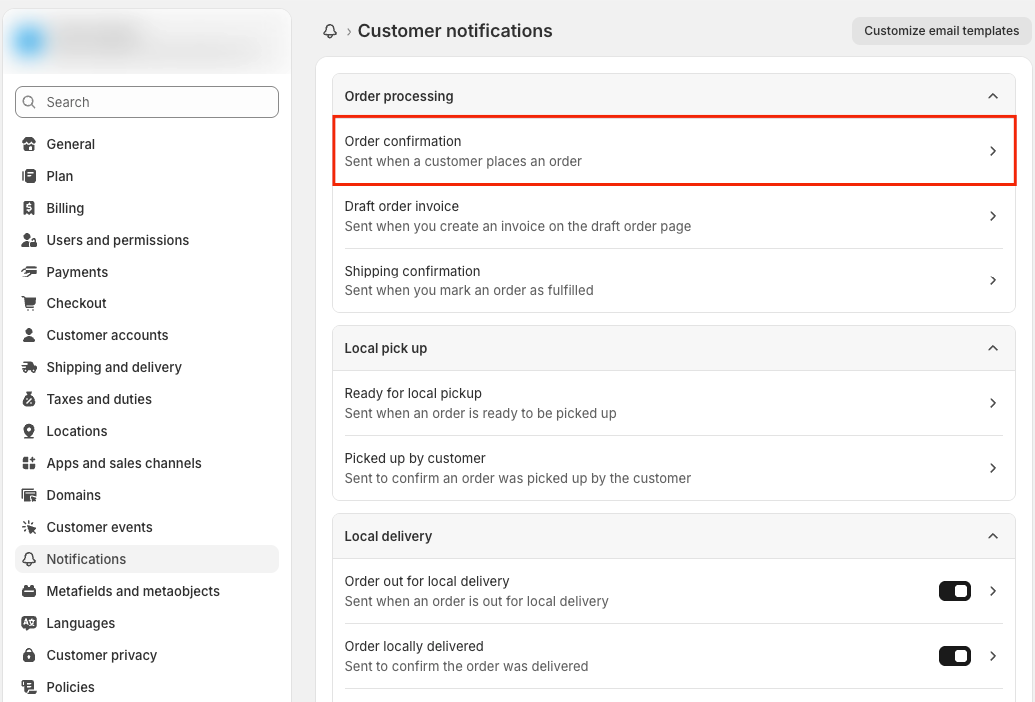Select Notifications label in settings sidebar
Image resolution: width=1035 pixels, height=702 pixels.
pyautogui.click(x=86, y=559)
